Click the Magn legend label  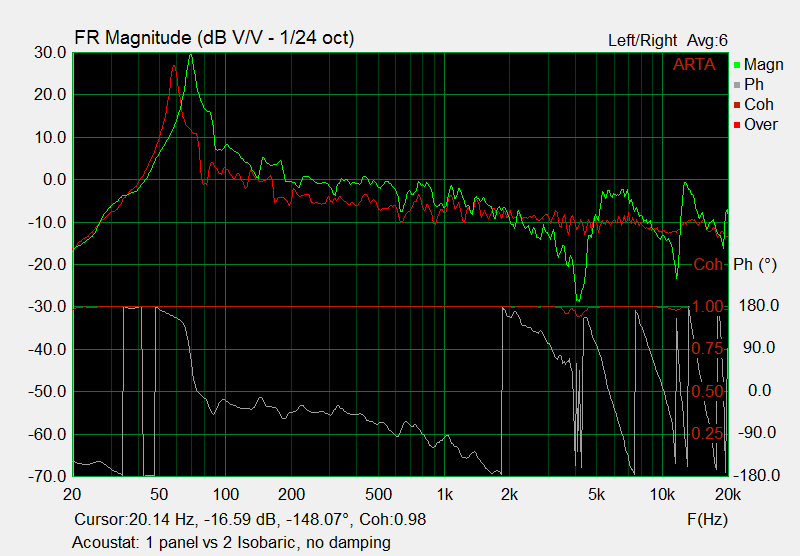coord(763,65)
